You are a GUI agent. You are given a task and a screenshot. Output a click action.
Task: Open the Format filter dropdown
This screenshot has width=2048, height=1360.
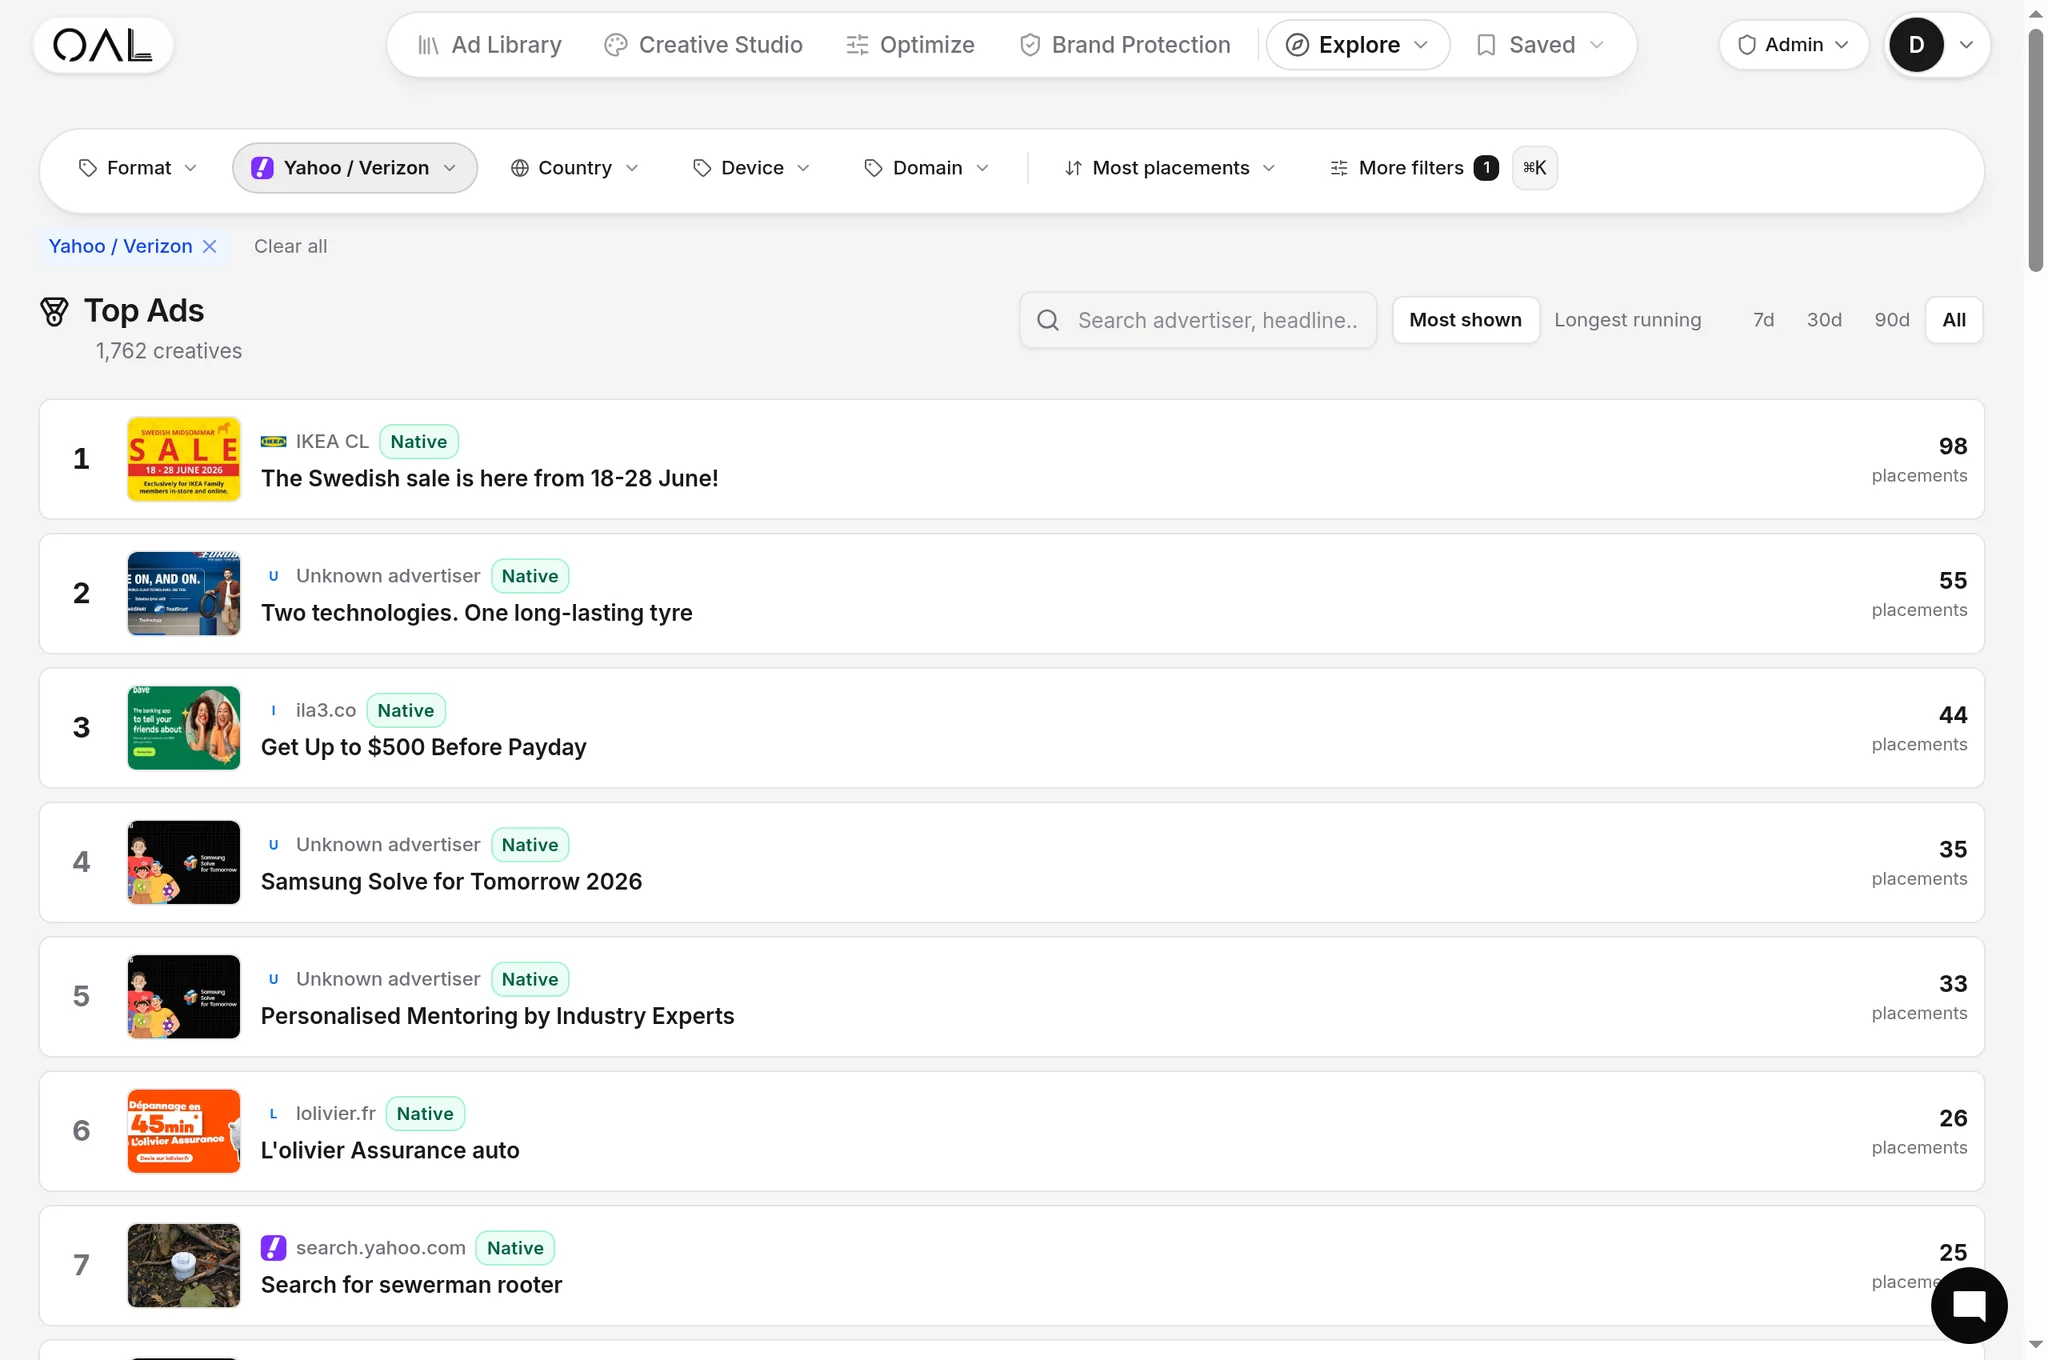point(138,168)
